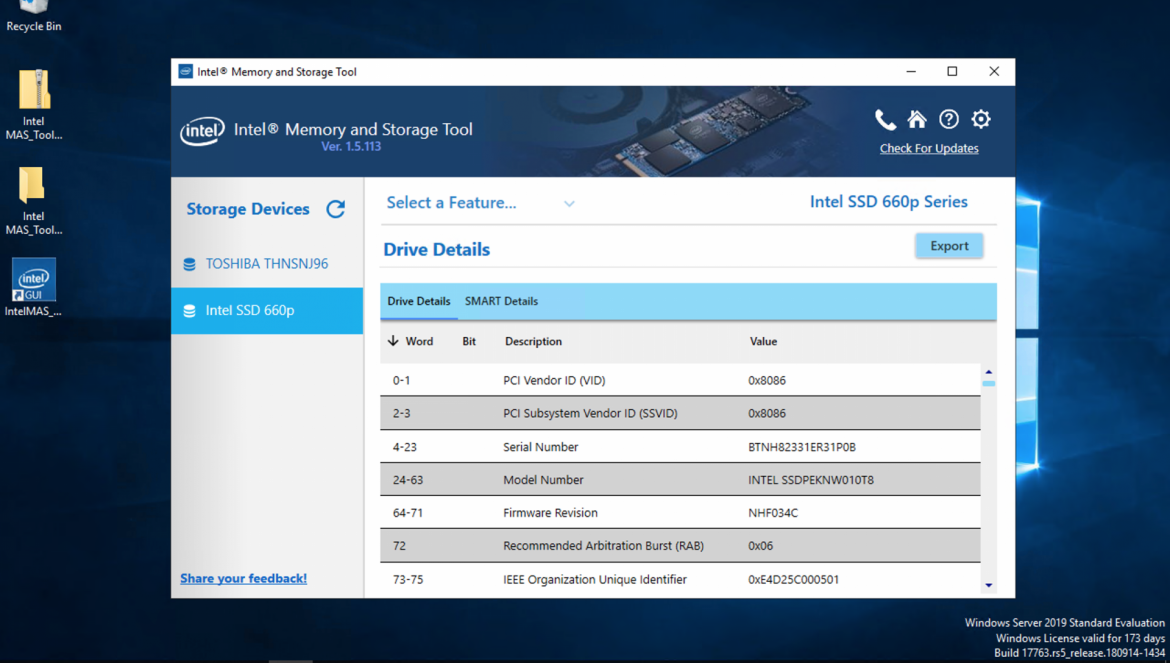The width and height of the screenshot is (1170, 663).
Task: Click the version text Ver. 1.5.113
Action: coord(351,146)
